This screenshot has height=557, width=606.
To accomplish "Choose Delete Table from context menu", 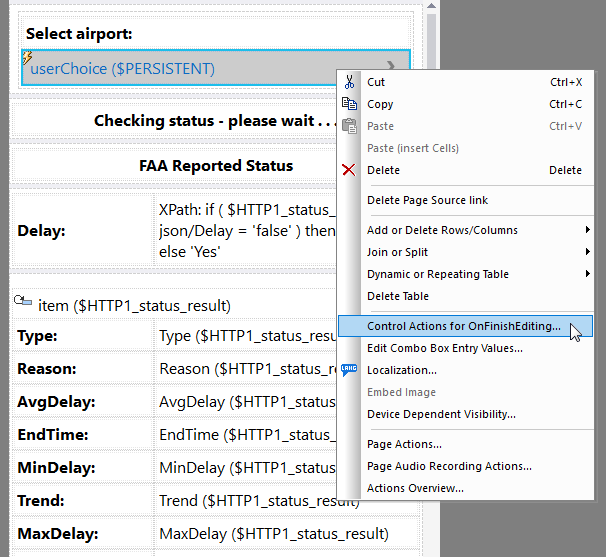I will pyautogui.click(x=398, y=296).
